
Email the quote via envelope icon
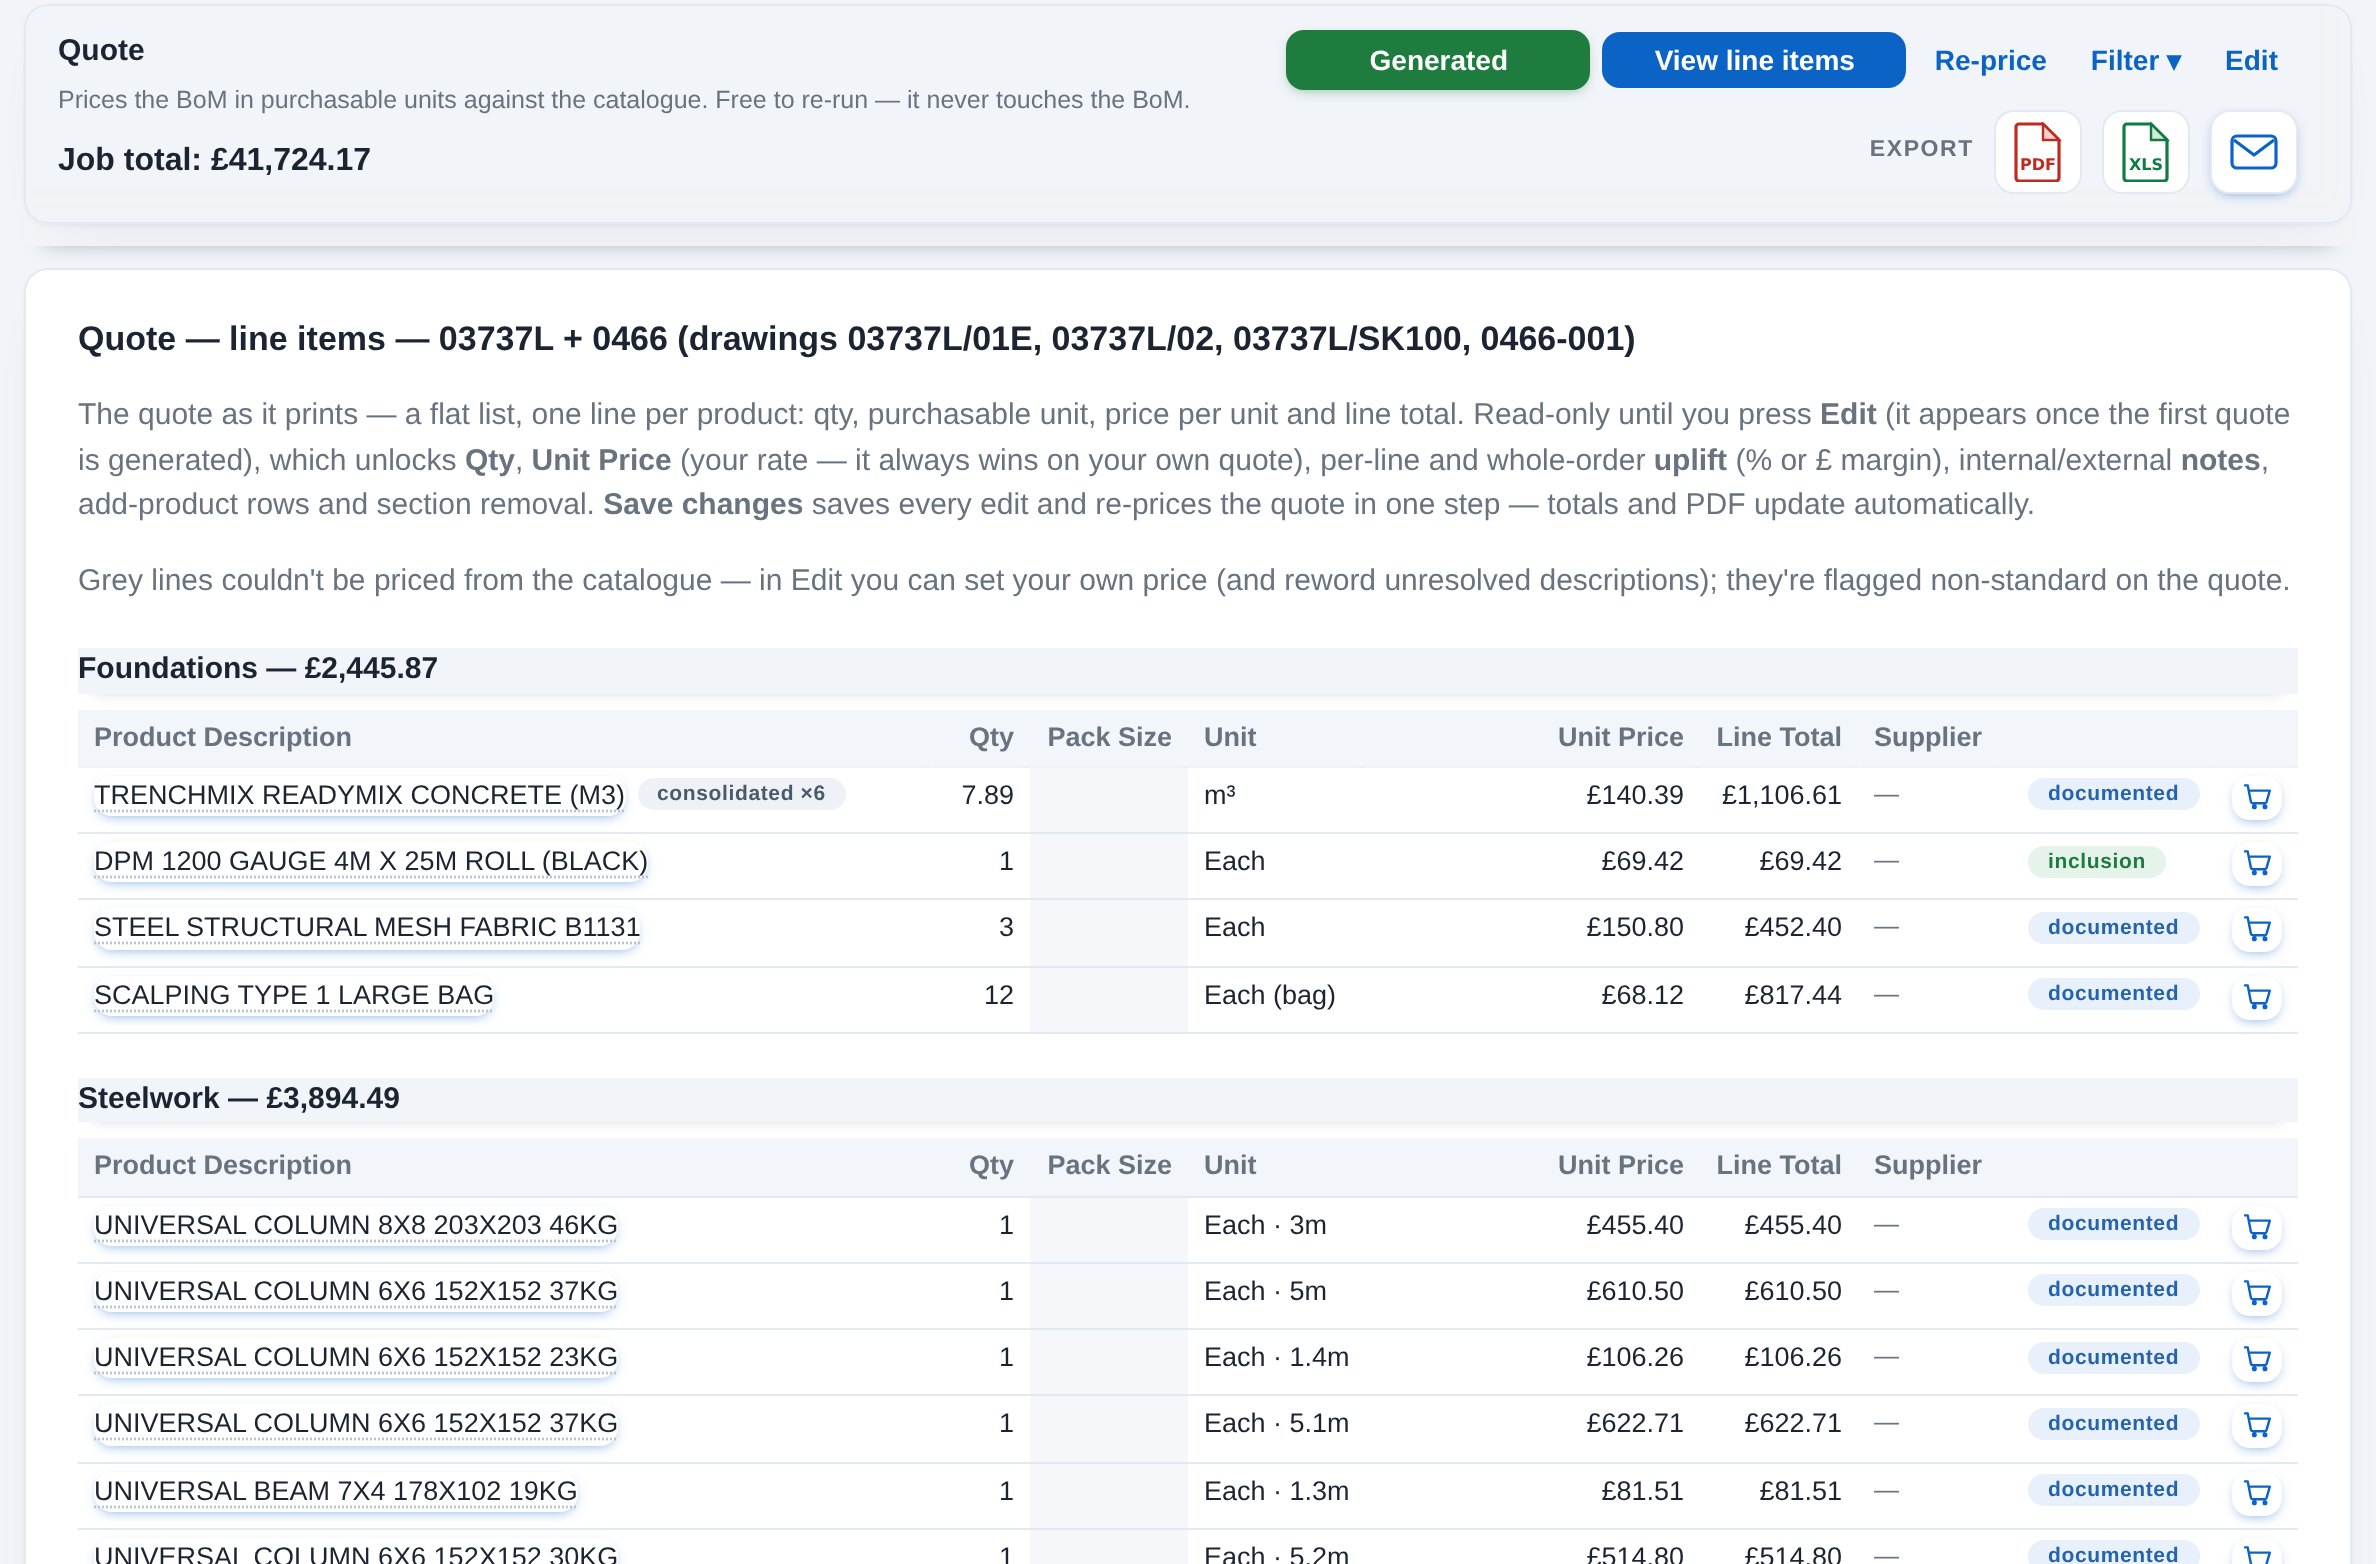(2254, 152)
